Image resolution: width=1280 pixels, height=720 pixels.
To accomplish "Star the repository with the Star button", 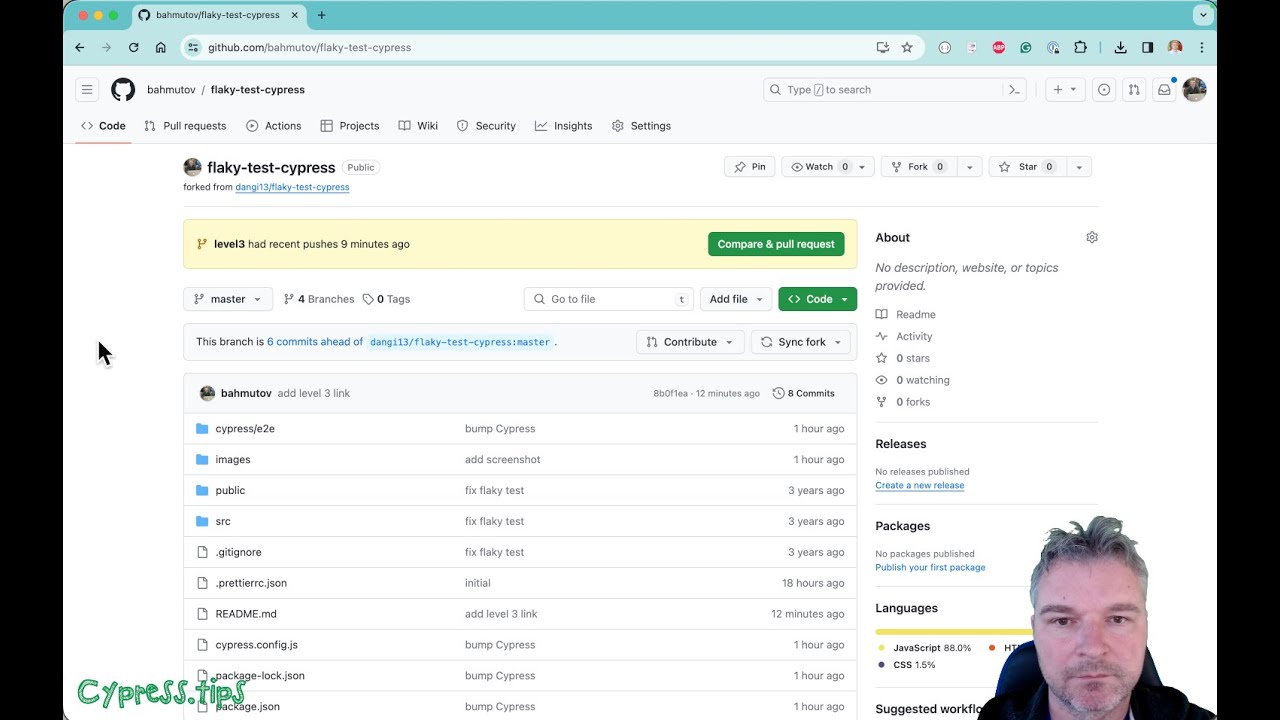I will point(1028,167).
